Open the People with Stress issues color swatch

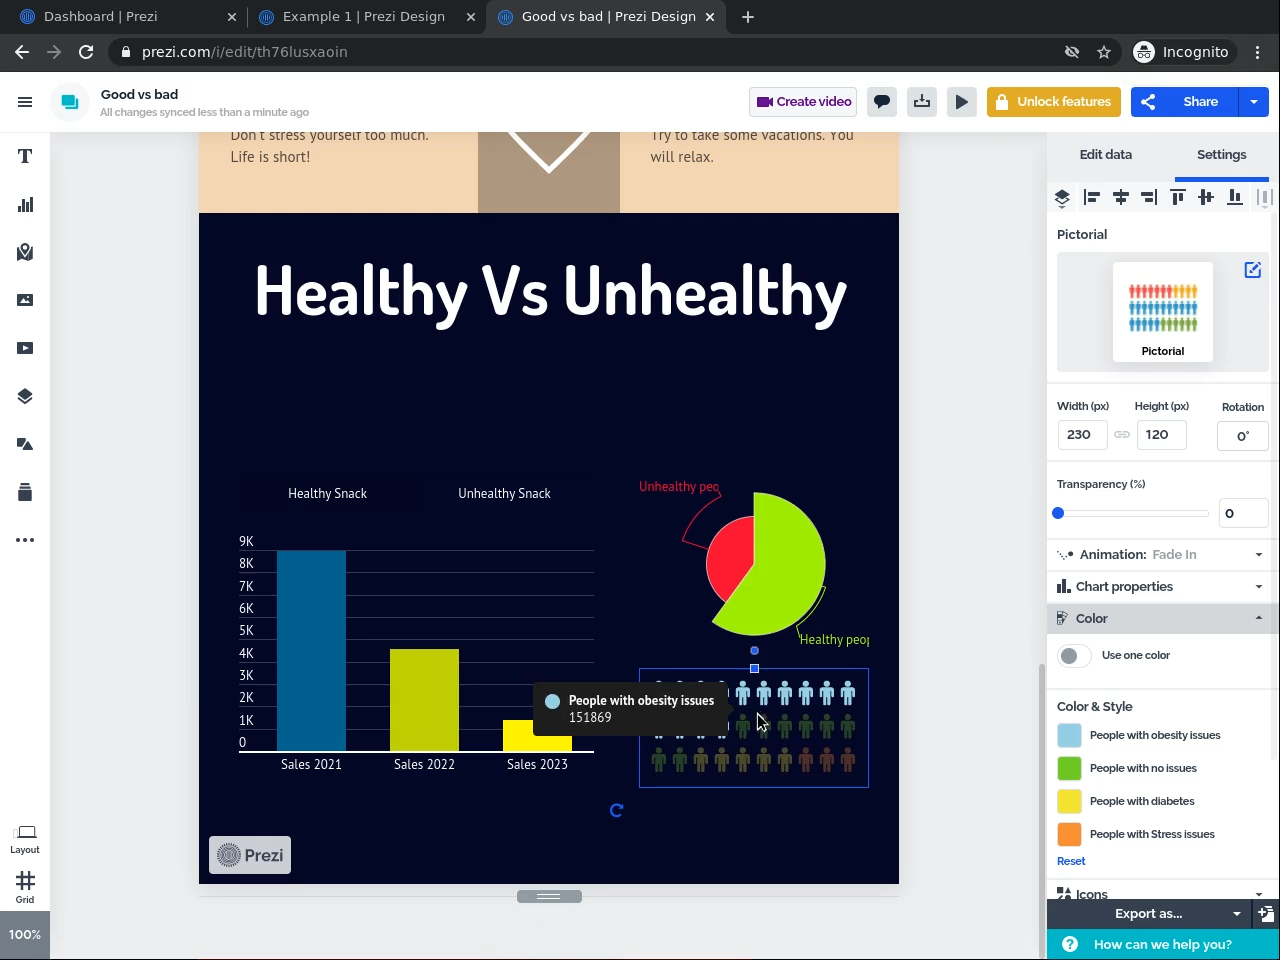coord(1069,835)
